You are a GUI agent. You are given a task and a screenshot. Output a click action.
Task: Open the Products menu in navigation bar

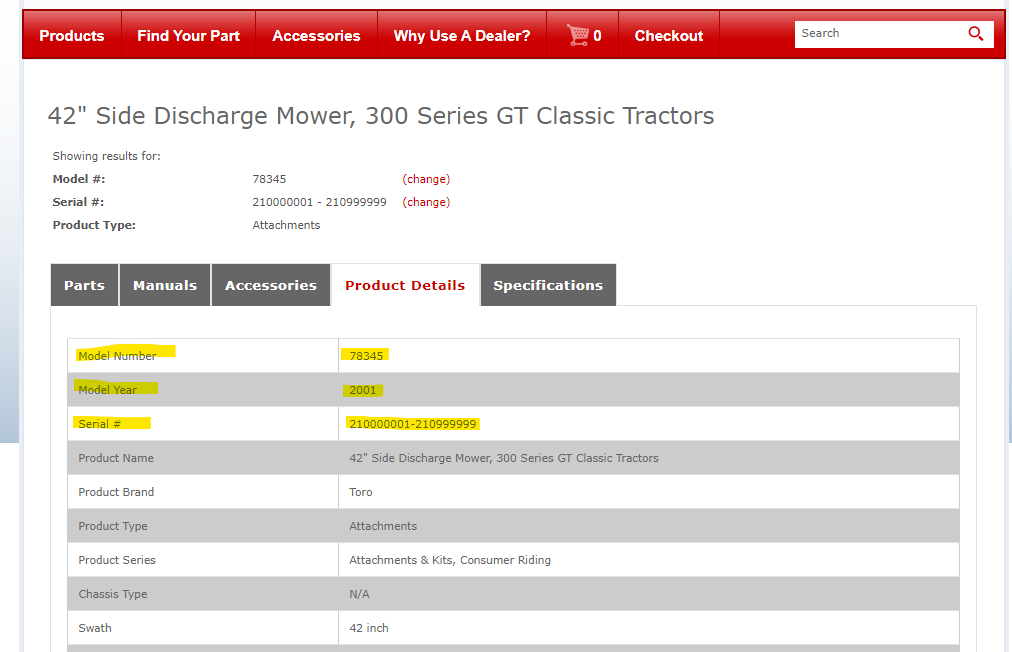click(72, 36)
